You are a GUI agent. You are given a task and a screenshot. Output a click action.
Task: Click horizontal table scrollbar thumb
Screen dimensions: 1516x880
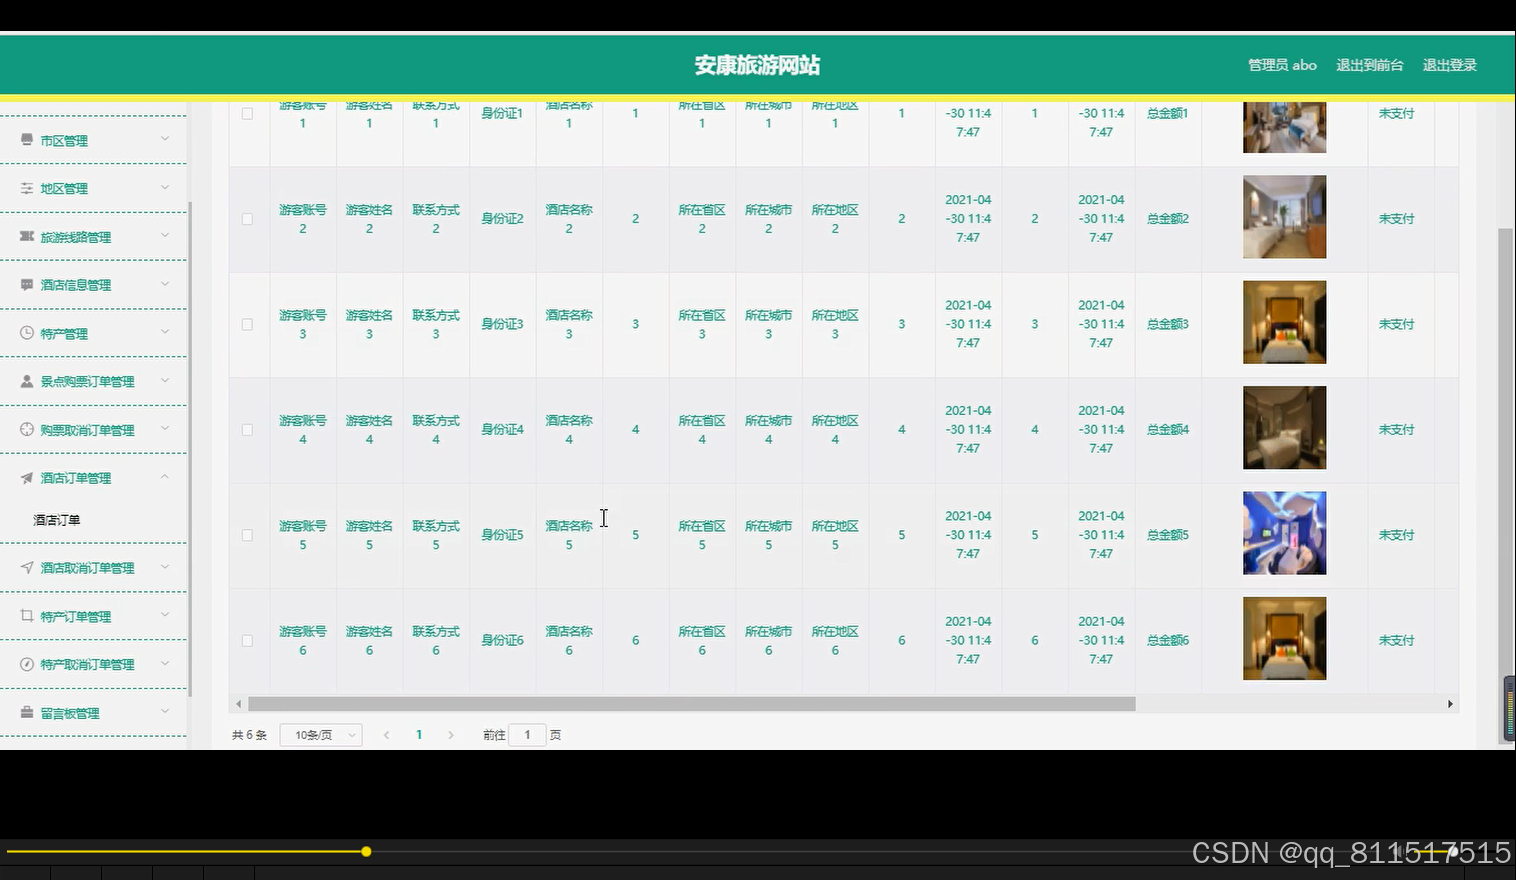pyautogui.click(x=692, y=704)
